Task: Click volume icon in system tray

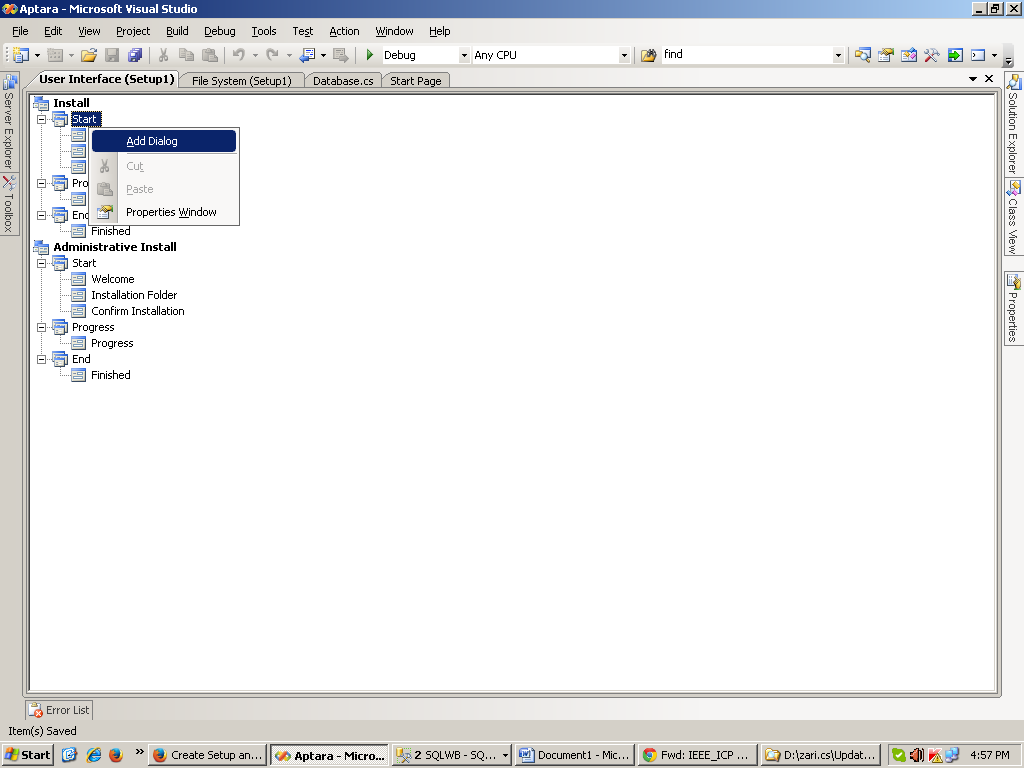Action: (x=916, y=756)
